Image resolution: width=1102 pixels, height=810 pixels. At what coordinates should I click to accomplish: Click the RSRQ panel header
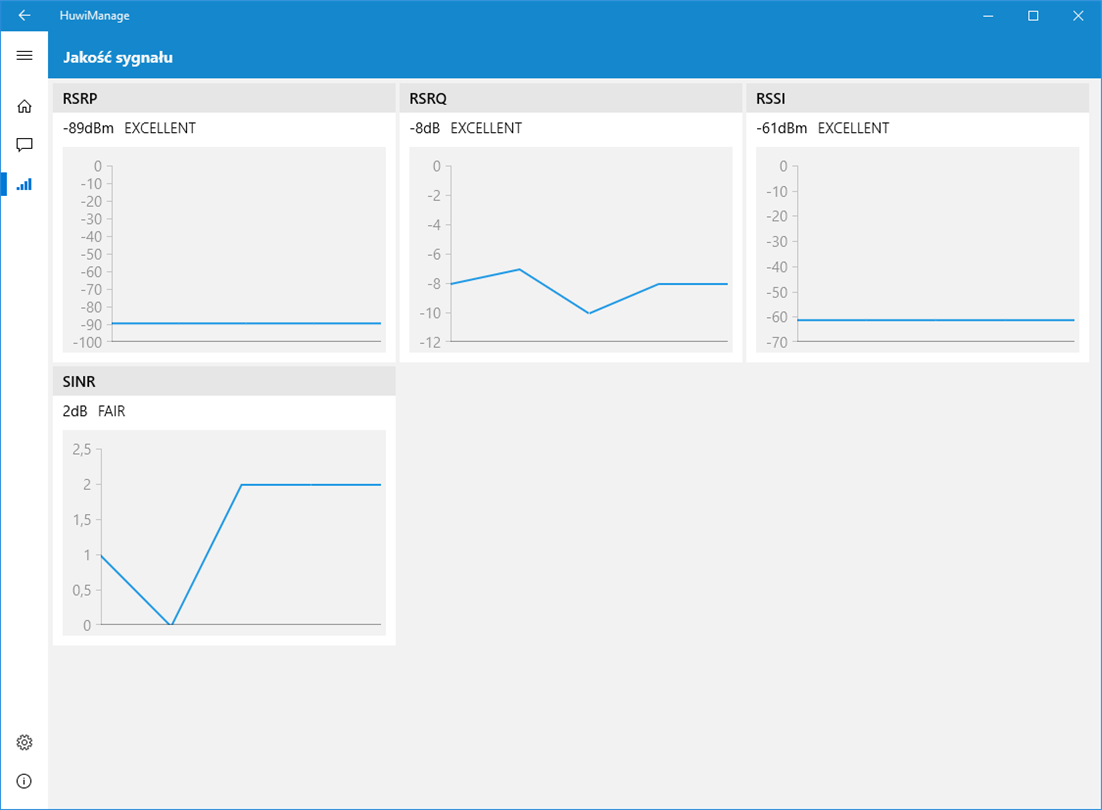[571, 98]
